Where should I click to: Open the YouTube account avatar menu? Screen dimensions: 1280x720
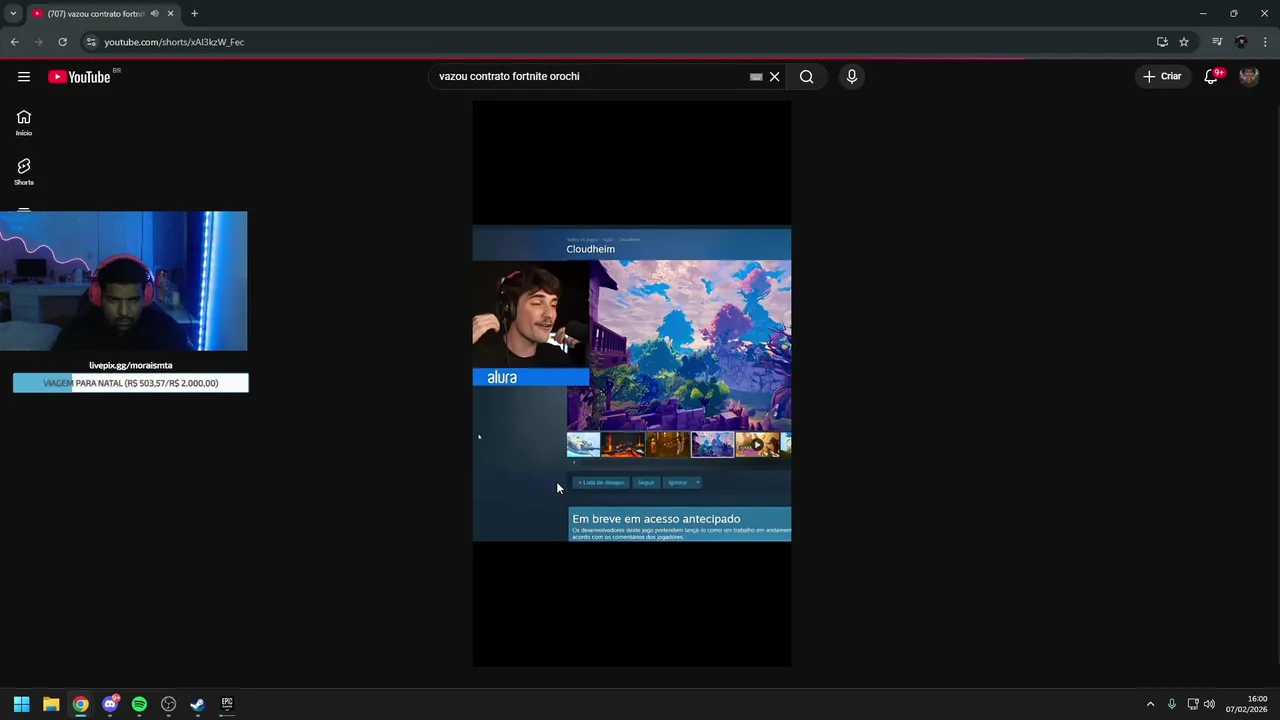tap(1249, 77)
